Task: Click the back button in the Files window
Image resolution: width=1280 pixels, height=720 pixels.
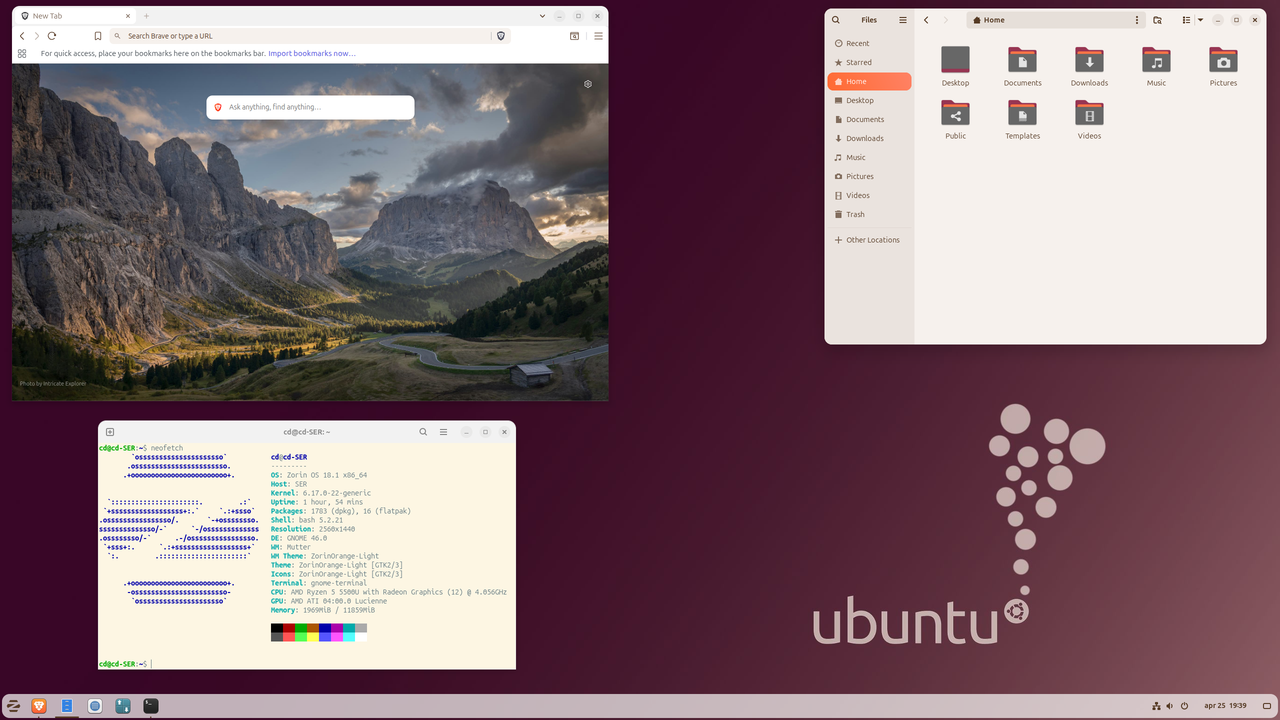Action: point(925,19)
